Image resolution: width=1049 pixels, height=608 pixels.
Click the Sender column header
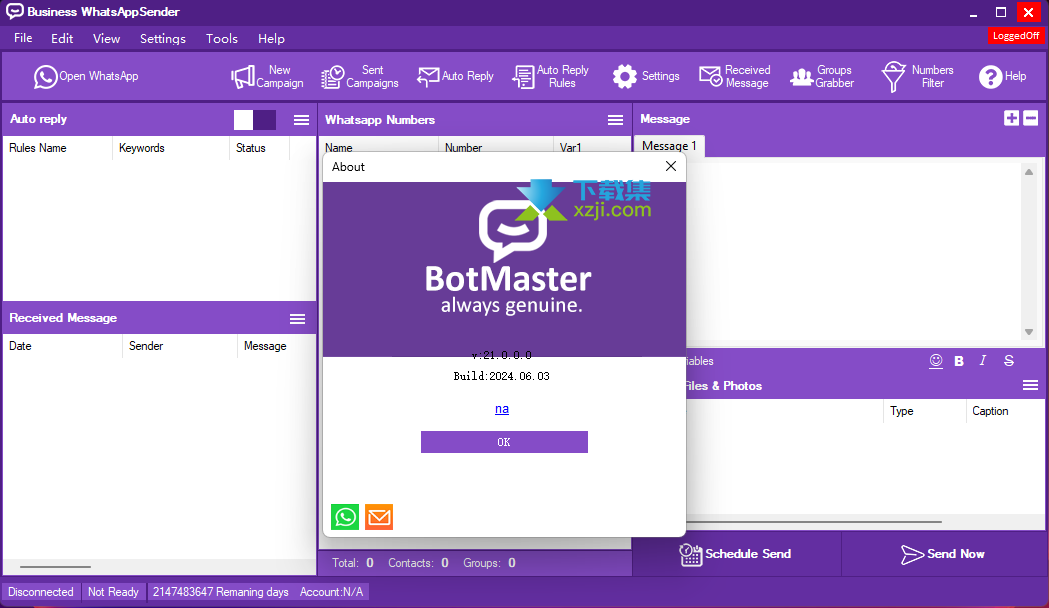[x=180, y=346]
